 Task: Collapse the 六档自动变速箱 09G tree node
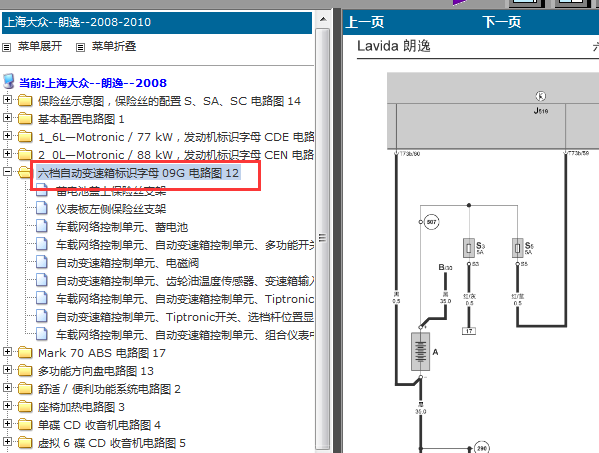tap(7, 171)
